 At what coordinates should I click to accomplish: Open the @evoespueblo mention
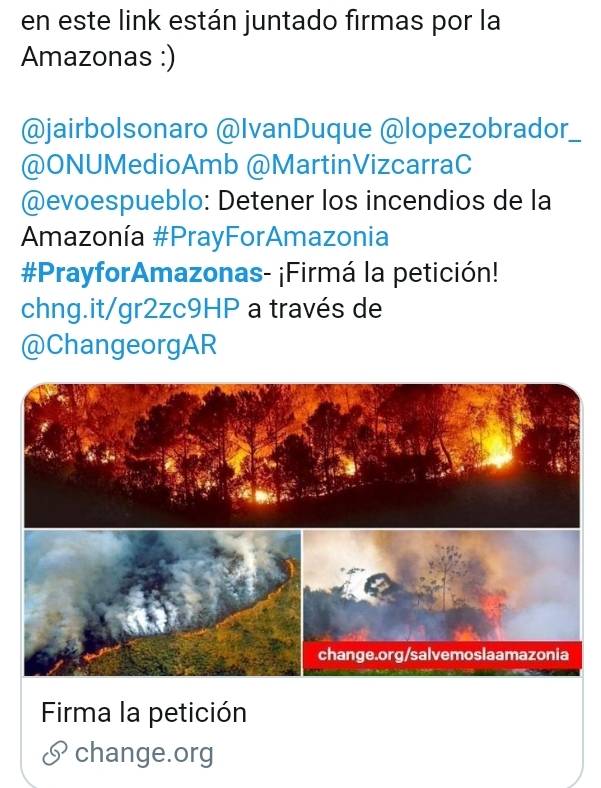pyautogui.click(x=112, y=201)
